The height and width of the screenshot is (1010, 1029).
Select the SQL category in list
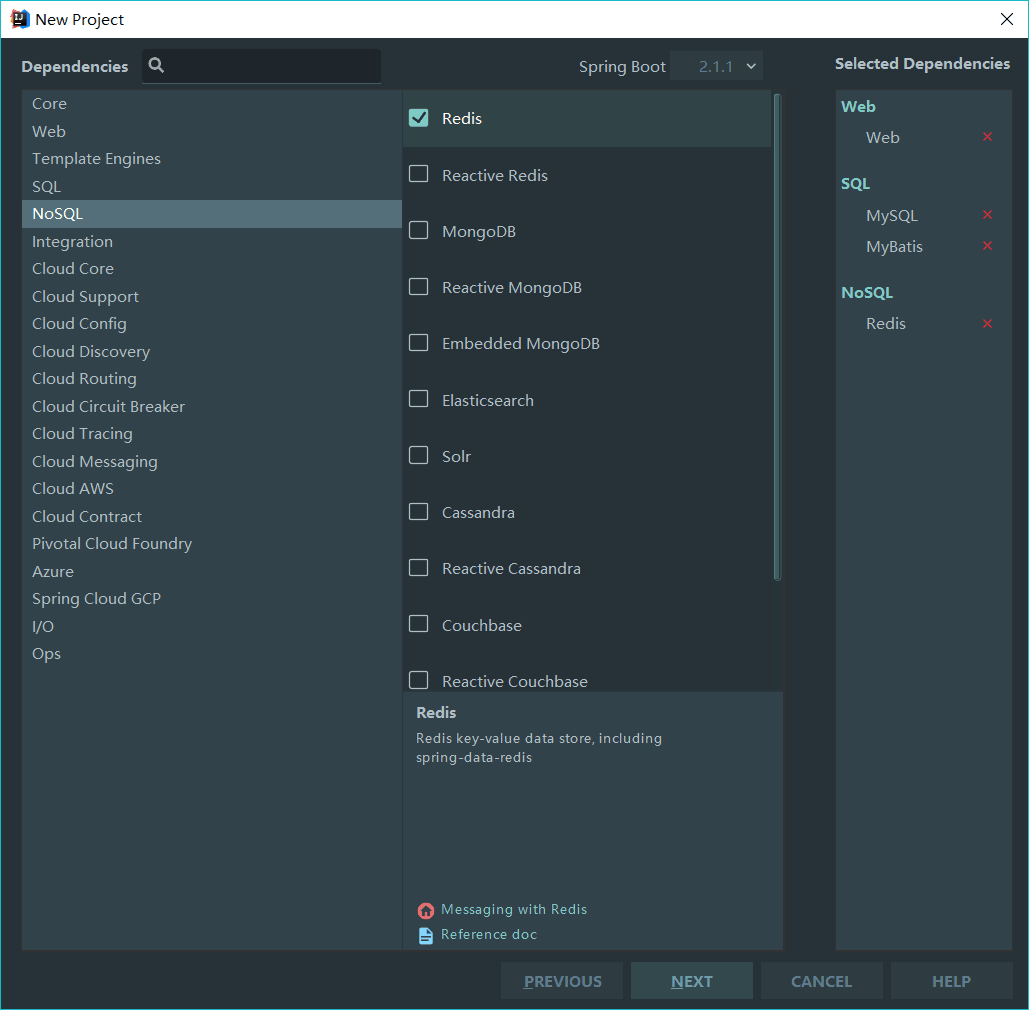tap(211, 186)
